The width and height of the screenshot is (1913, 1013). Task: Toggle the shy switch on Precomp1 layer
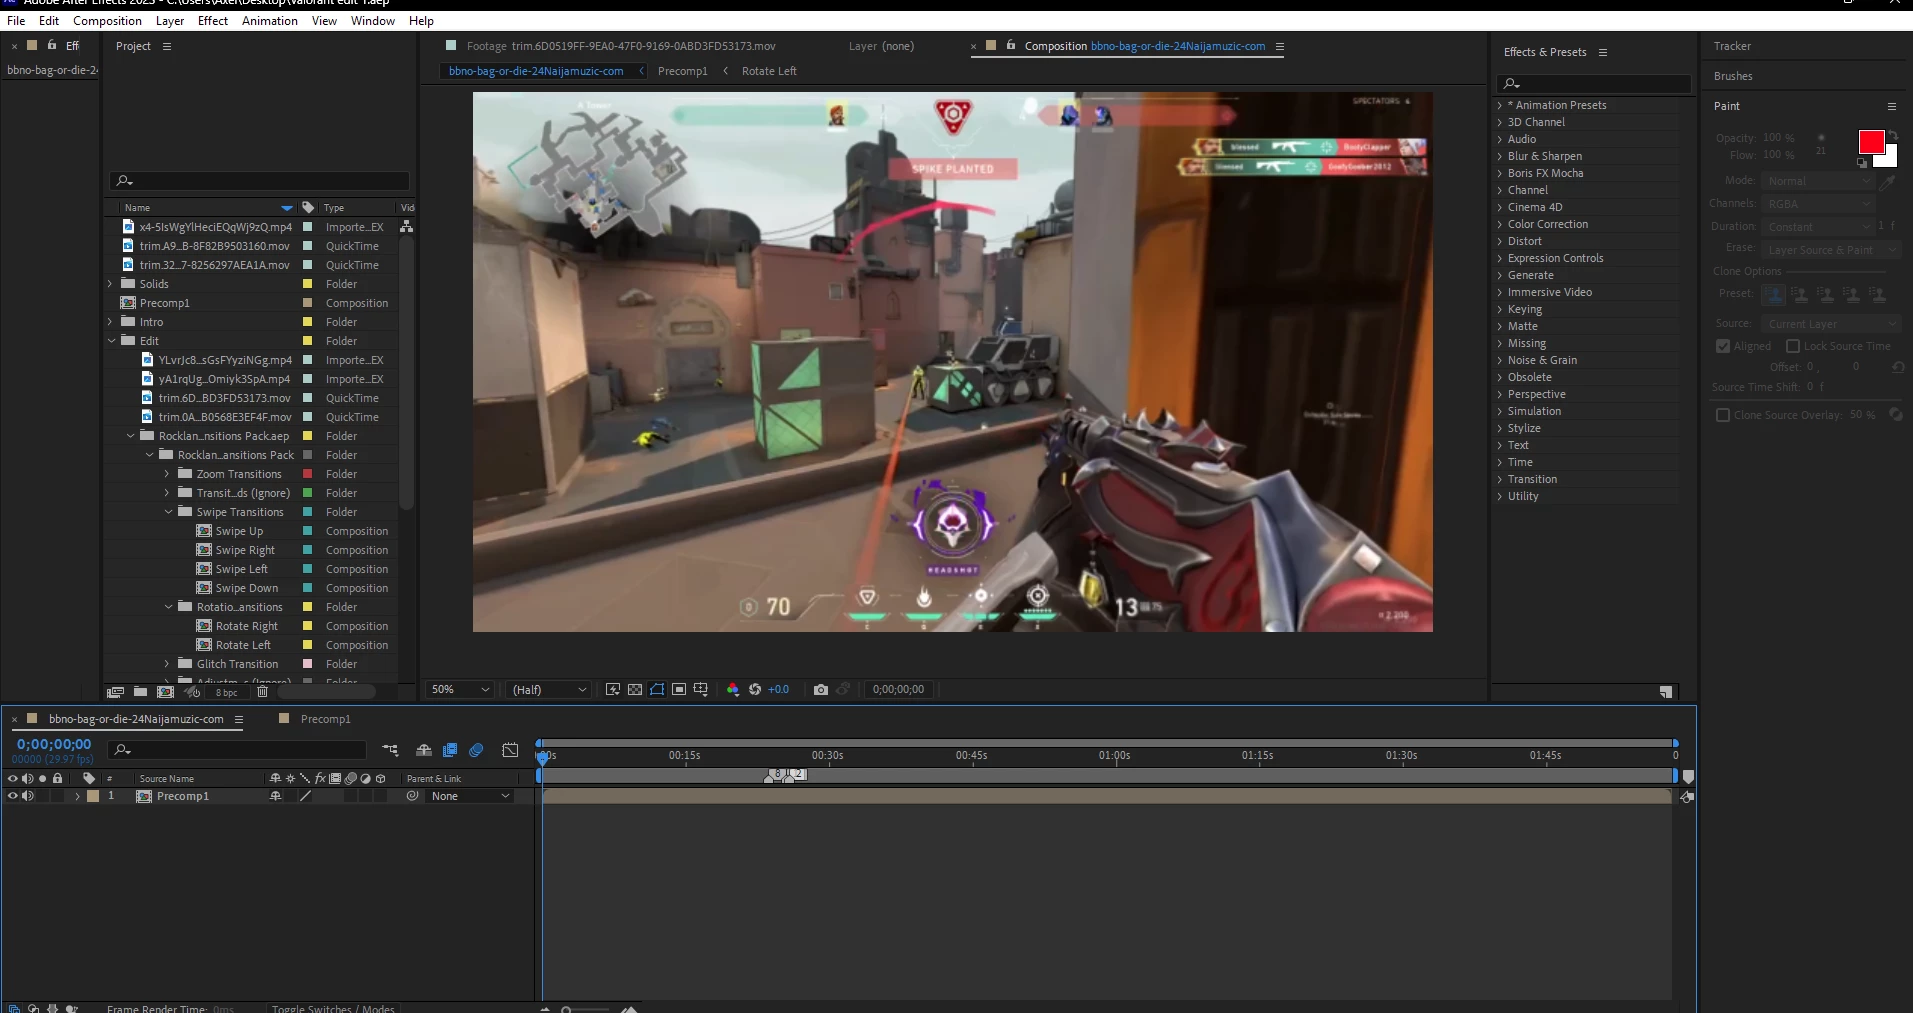click(275, 796)
